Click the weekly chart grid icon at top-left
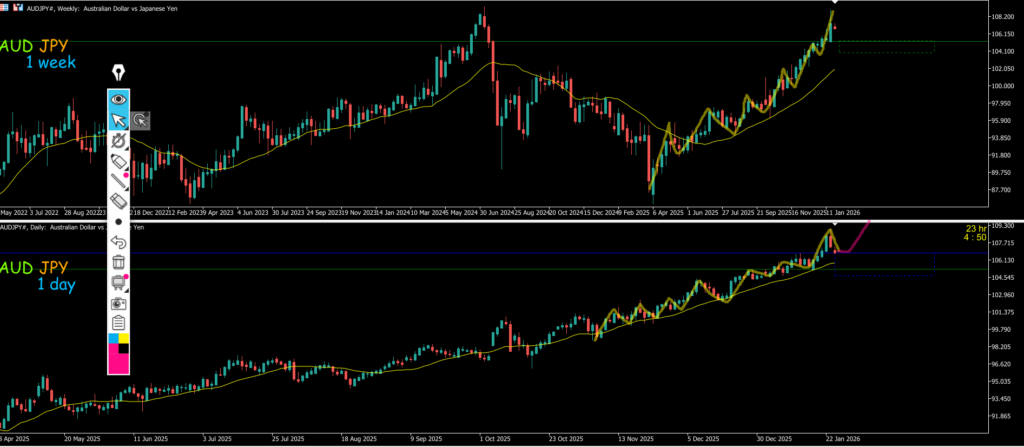Viewport: 1024px width, 447px height. point(7,6)
